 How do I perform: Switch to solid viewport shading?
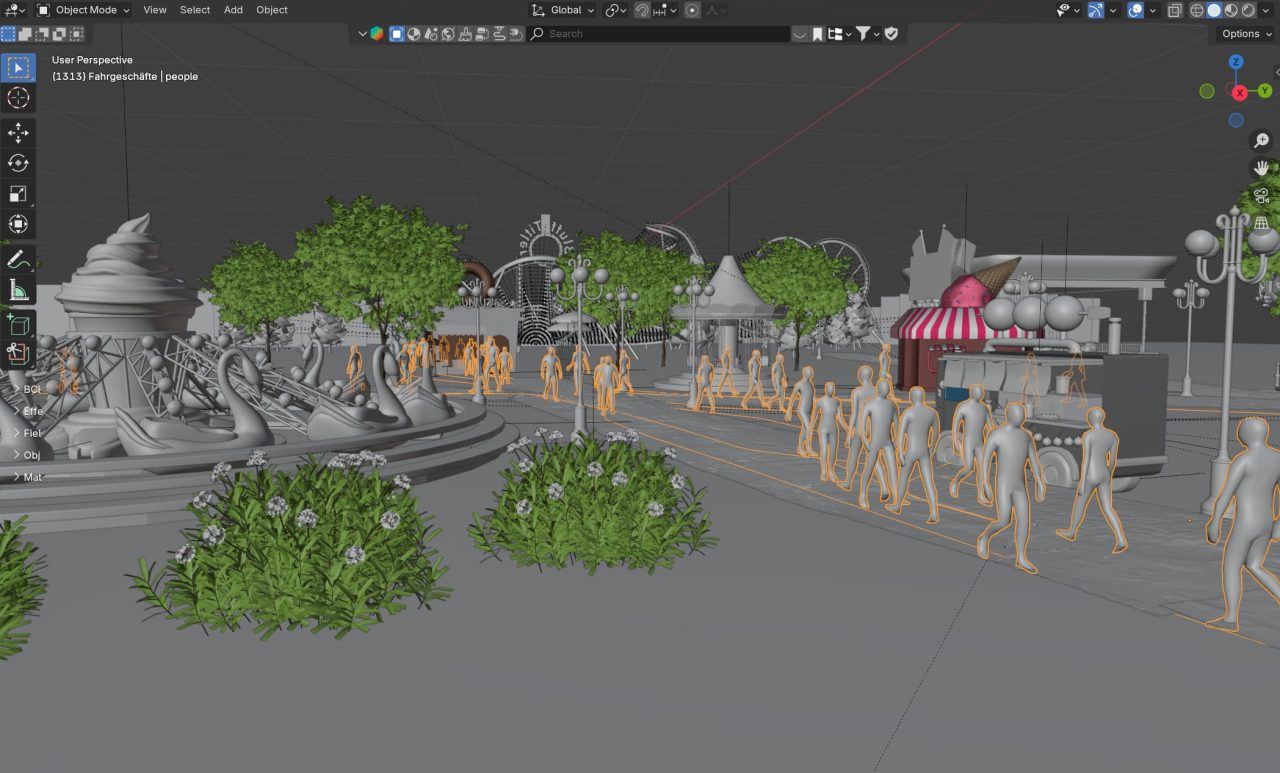1214,10
